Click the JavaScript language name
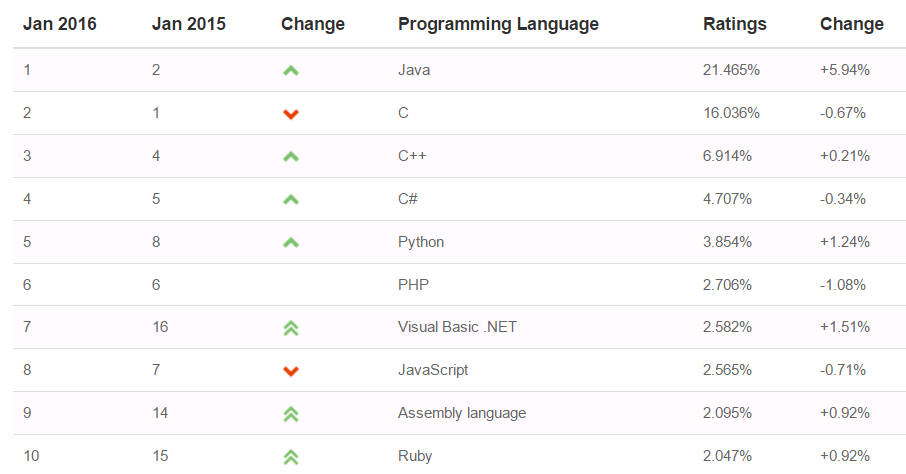The image size is (906, 474). tap(433, 370)
